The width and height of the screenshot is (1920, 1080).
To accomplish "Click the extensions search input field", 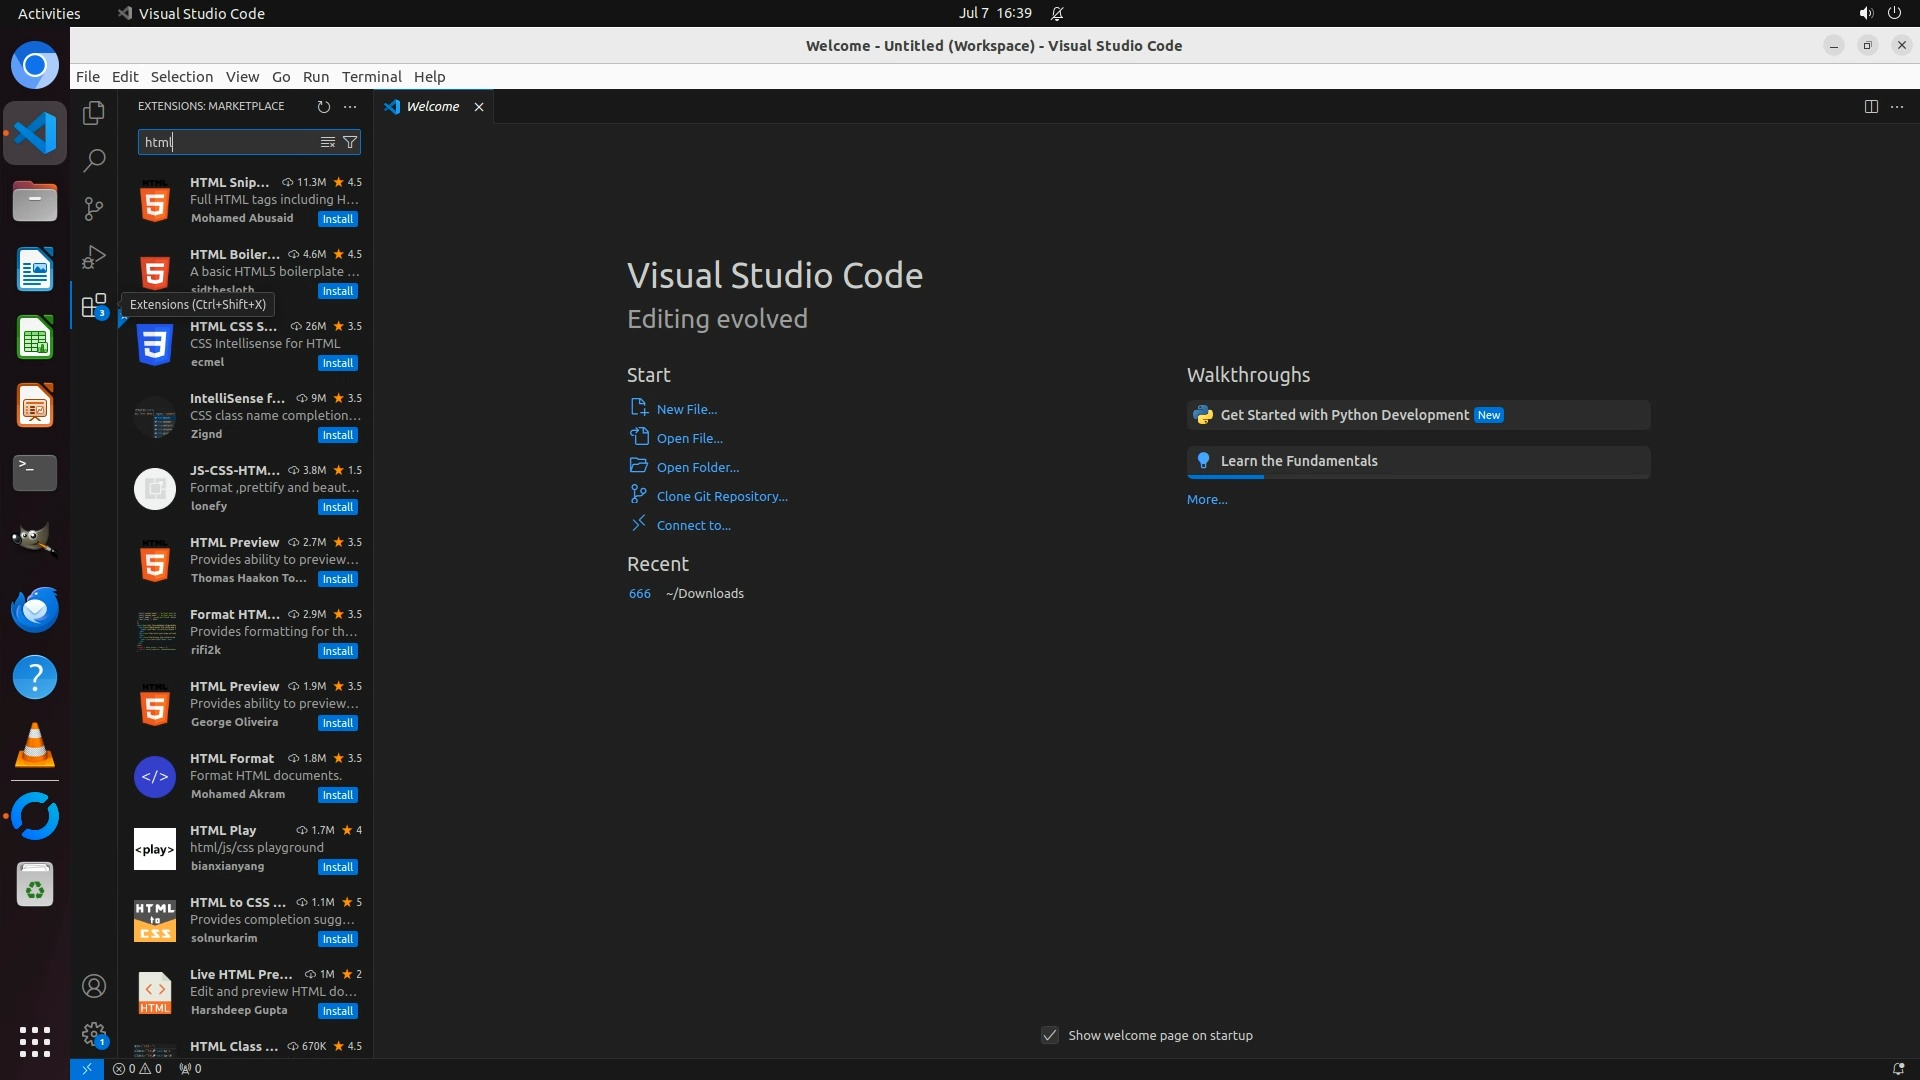I will click(228, 142).
